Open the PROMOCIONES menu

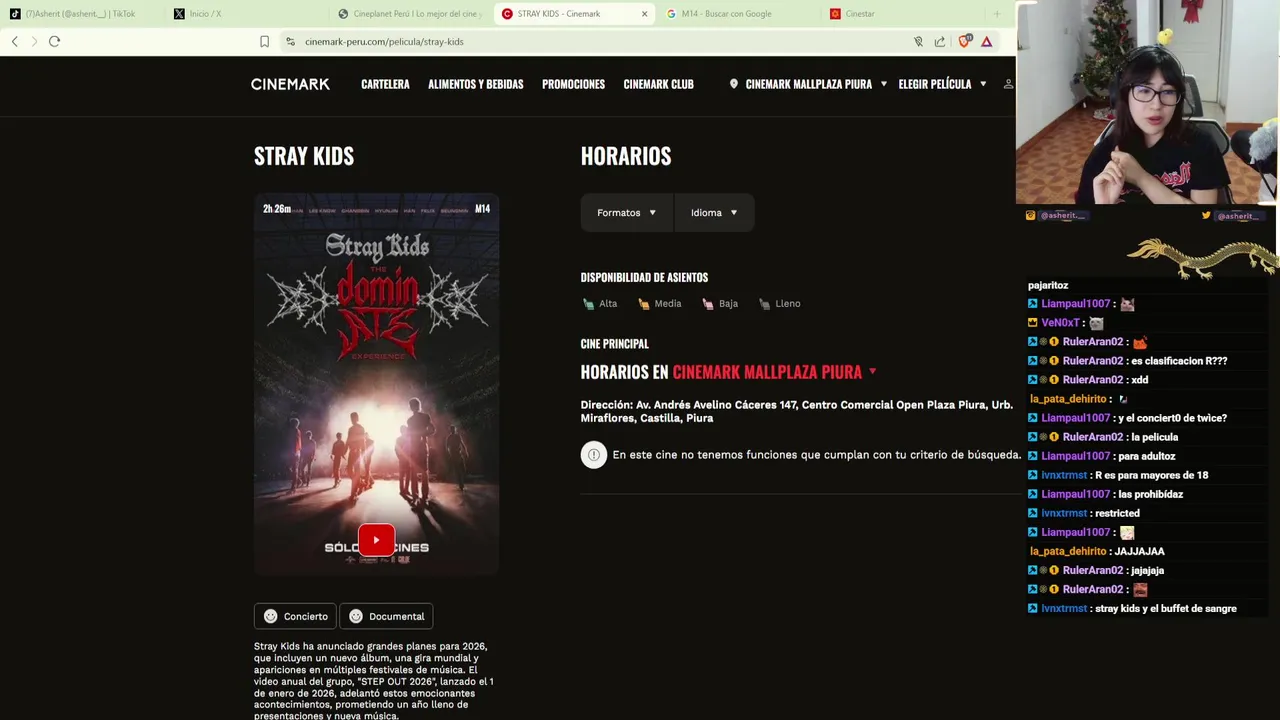(x=573, y=84)
